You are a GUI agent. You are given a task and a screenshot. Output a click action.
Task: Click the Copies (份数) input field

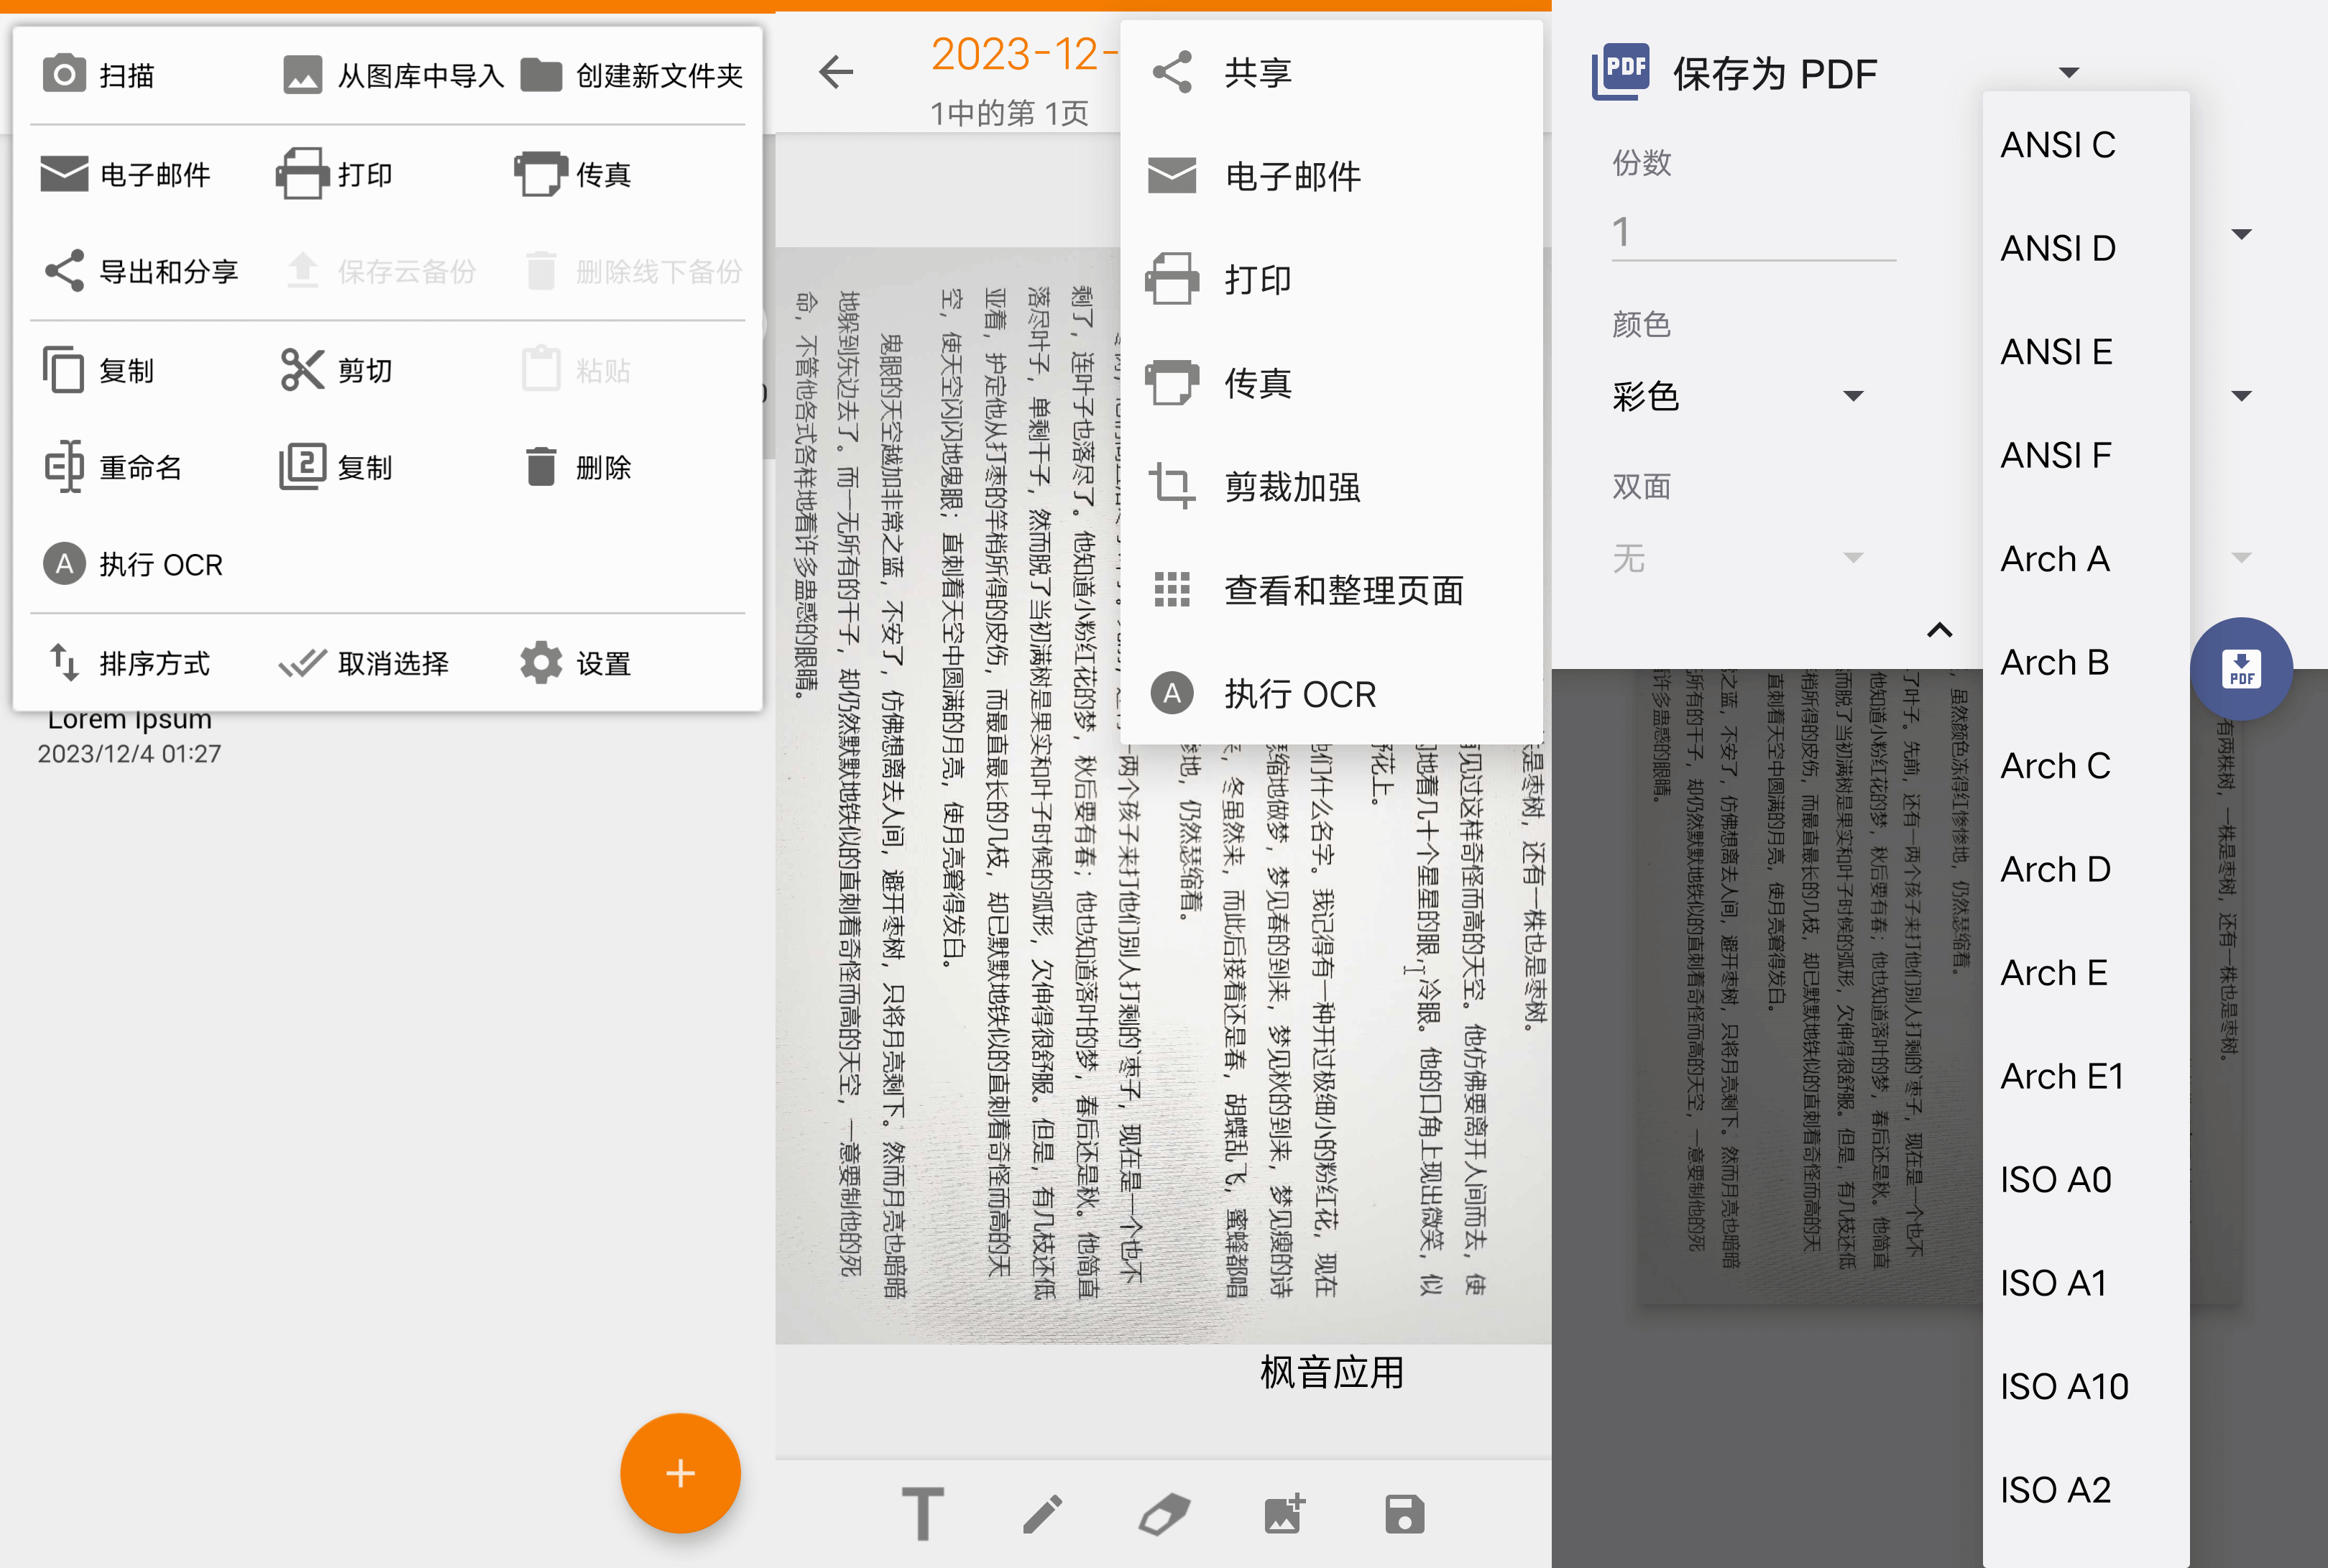tap(1753, 232)
